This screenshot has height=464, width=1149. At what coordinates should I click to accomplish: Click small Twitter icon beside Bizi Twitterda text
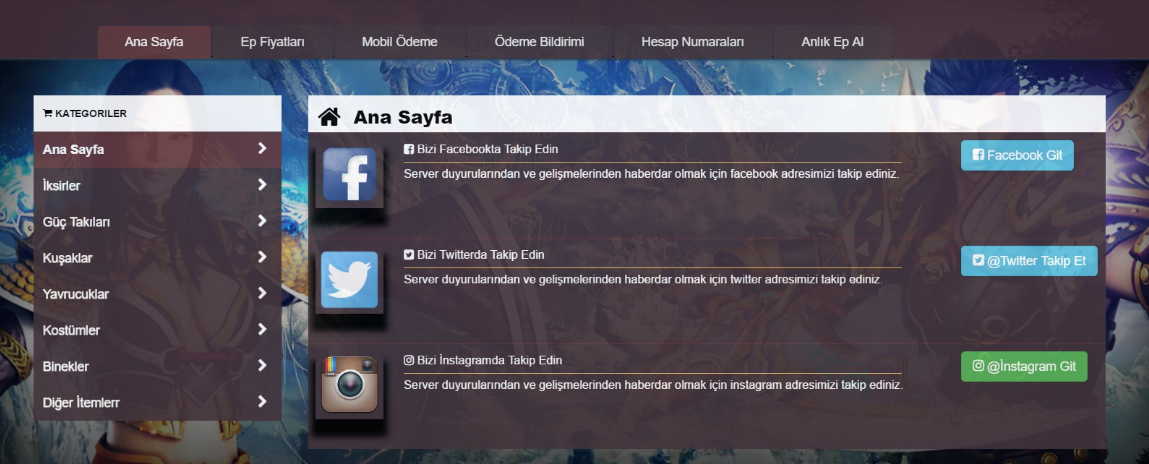pyautogui.click(x=409, y=255)
